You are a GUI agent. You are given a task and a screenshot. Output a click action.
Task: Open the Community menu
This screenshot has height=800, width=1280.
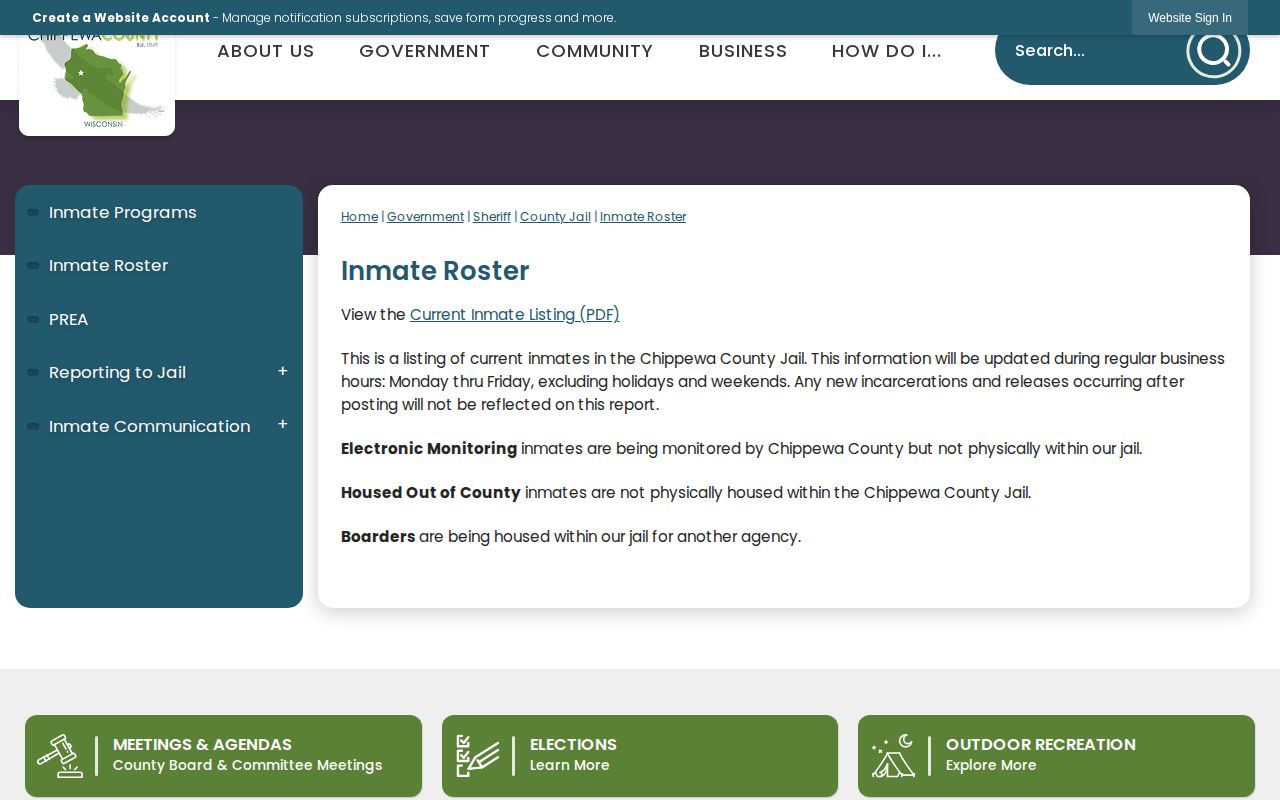(594, 51)
